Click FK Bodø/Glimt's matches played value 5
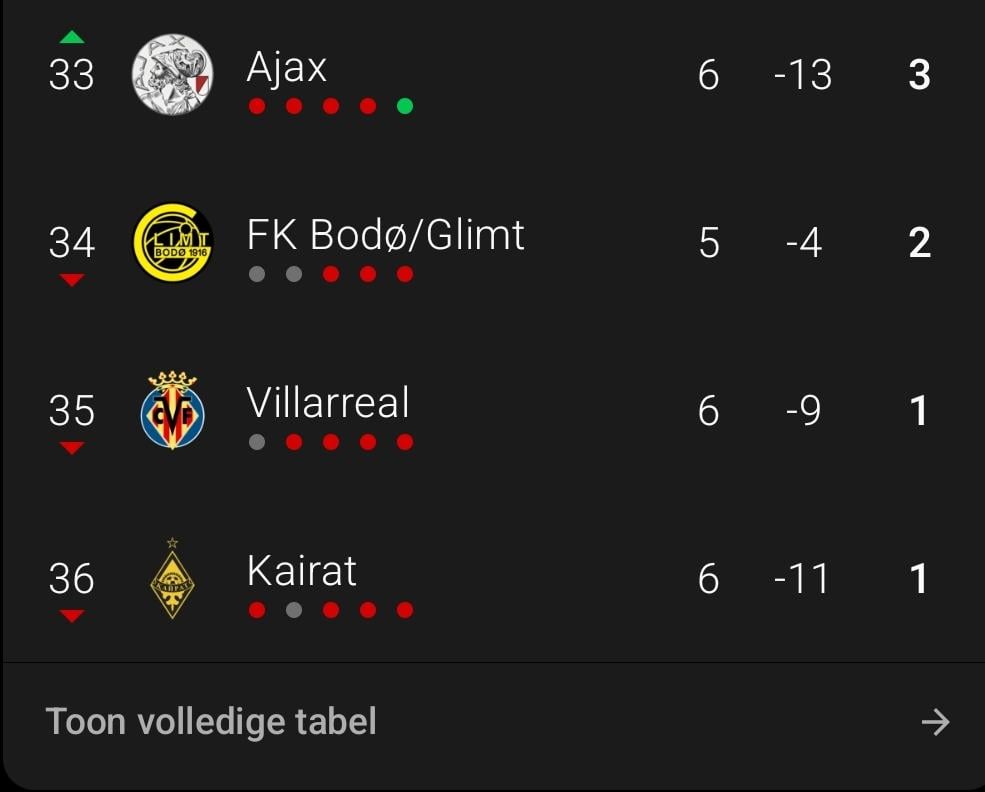985x792 pixels. point(708,243)
